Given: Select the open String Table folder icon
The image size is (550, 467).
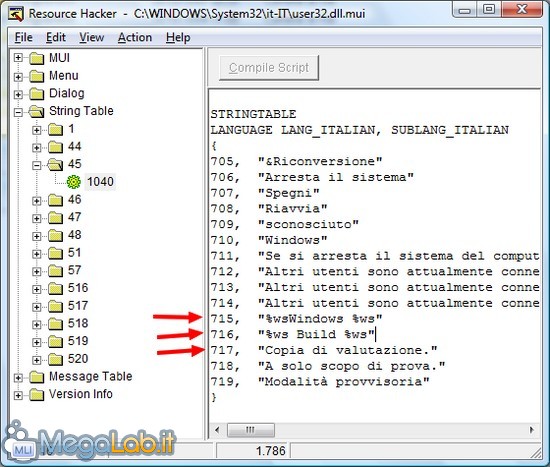Looking at the screenshot, I should 36,112.
